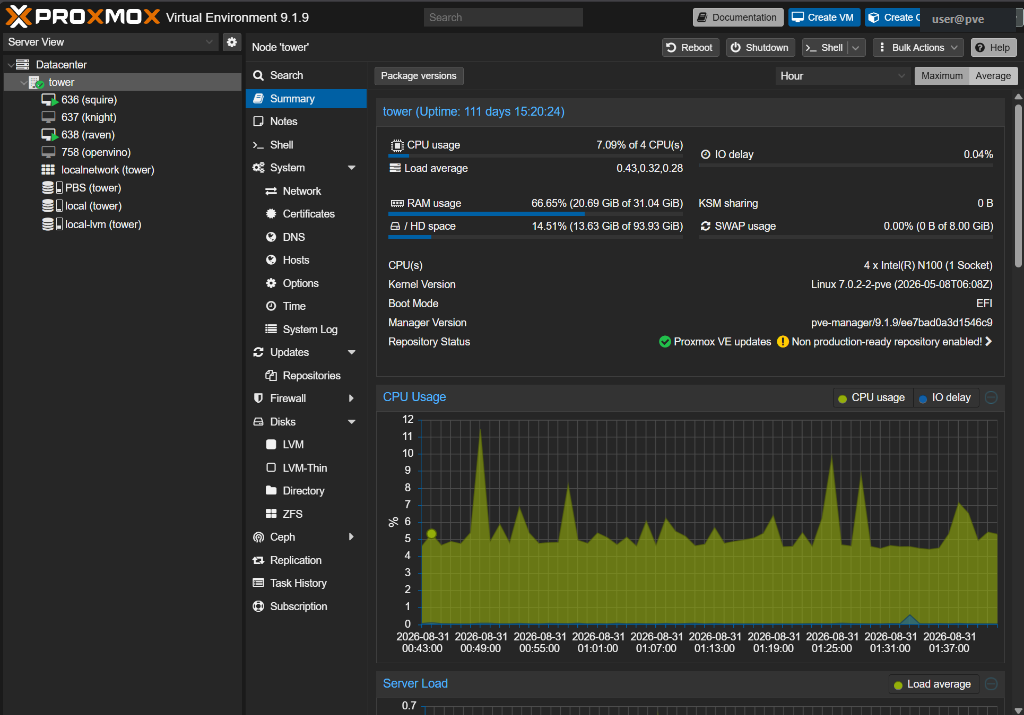Click the global Search input field
1024x715 pixels.
tap(503, 18)
